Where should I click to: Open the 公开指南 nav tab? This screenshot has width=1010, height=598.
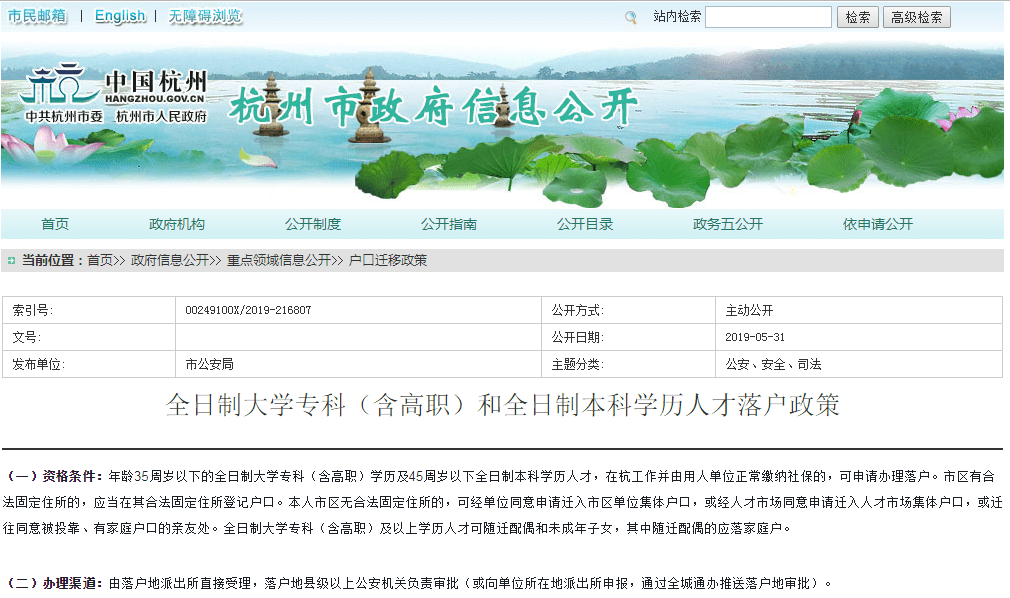click(449, 224)
